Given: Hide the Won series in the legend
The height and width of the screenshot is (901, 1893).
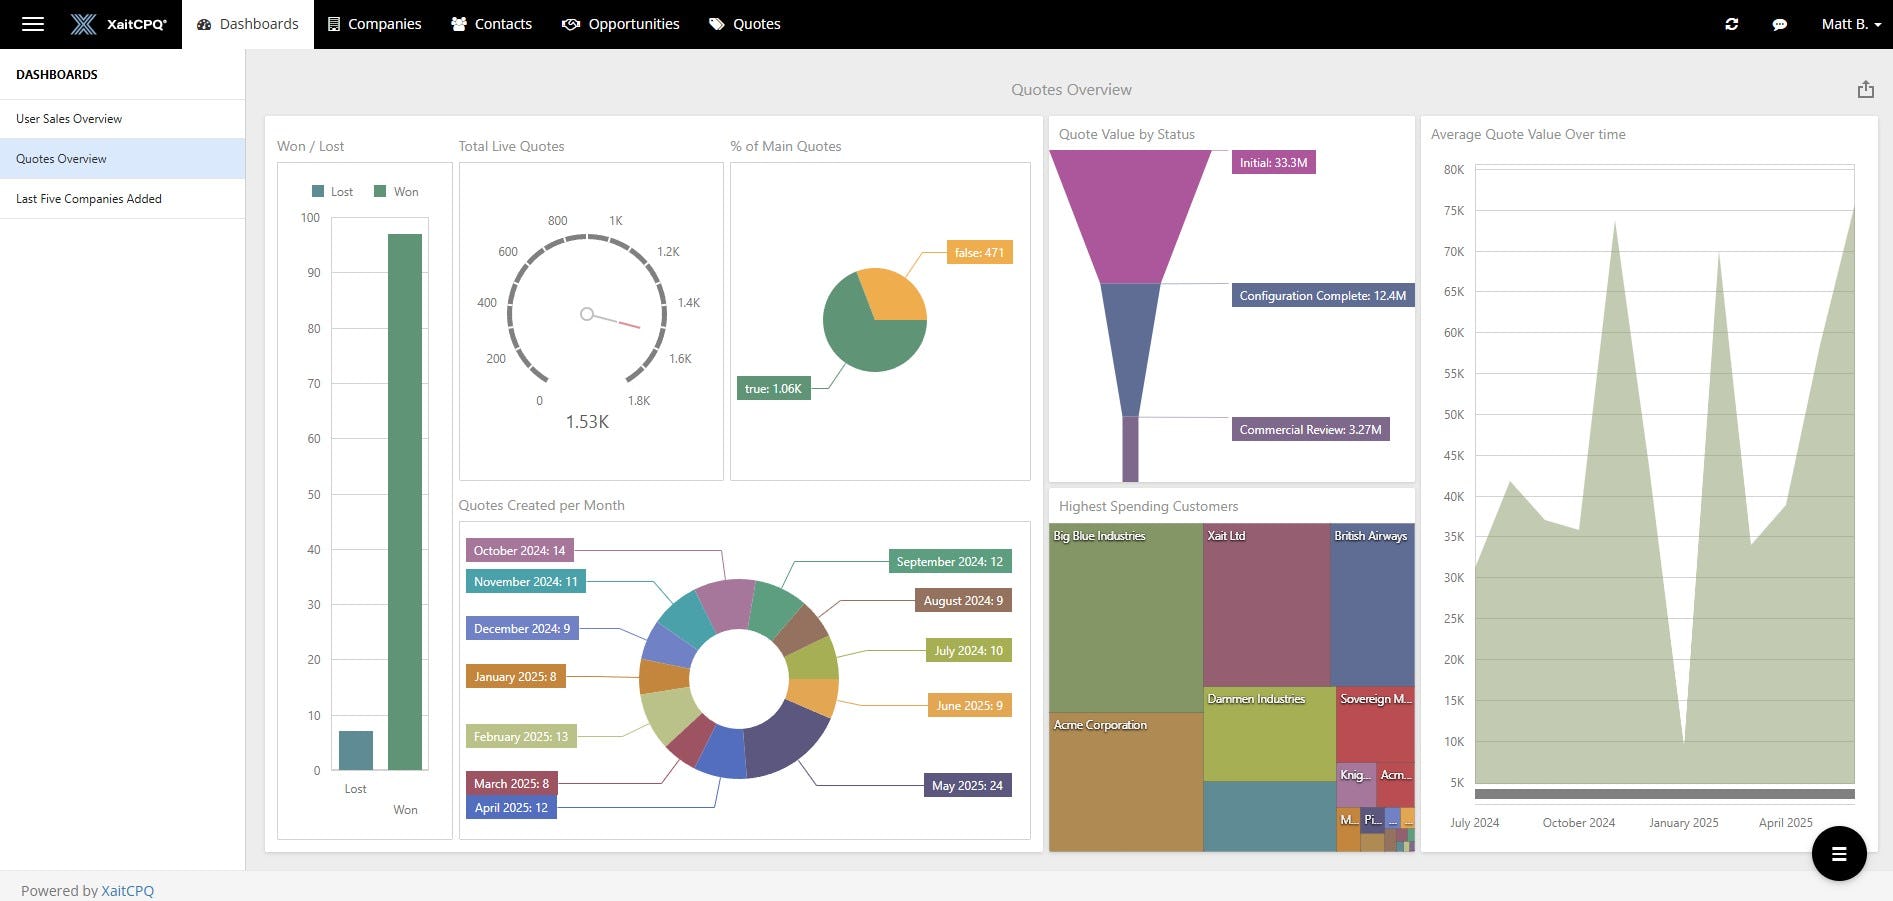Looking at the screenshot, I should (398, 191).
